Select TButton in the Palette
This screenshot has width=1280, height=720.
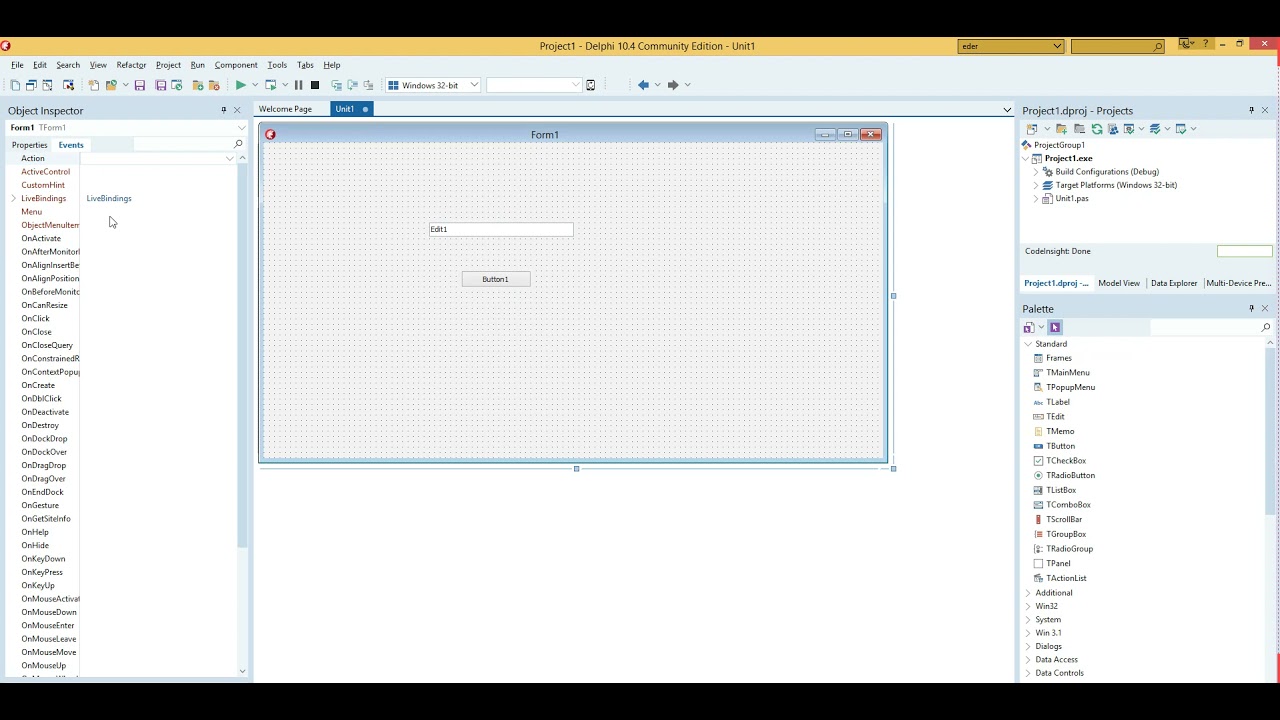pyautogui.click(x=1060, y=446)
